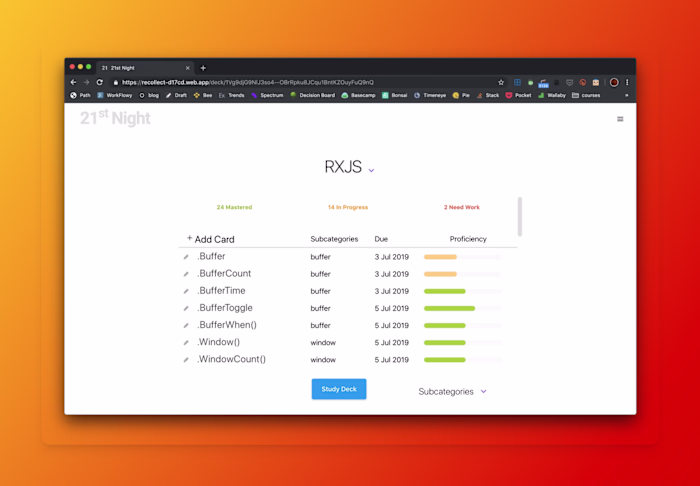Click the padlock site info icon
The height and width of the screenshot is (486, 700).
click(x=116, y=83)
